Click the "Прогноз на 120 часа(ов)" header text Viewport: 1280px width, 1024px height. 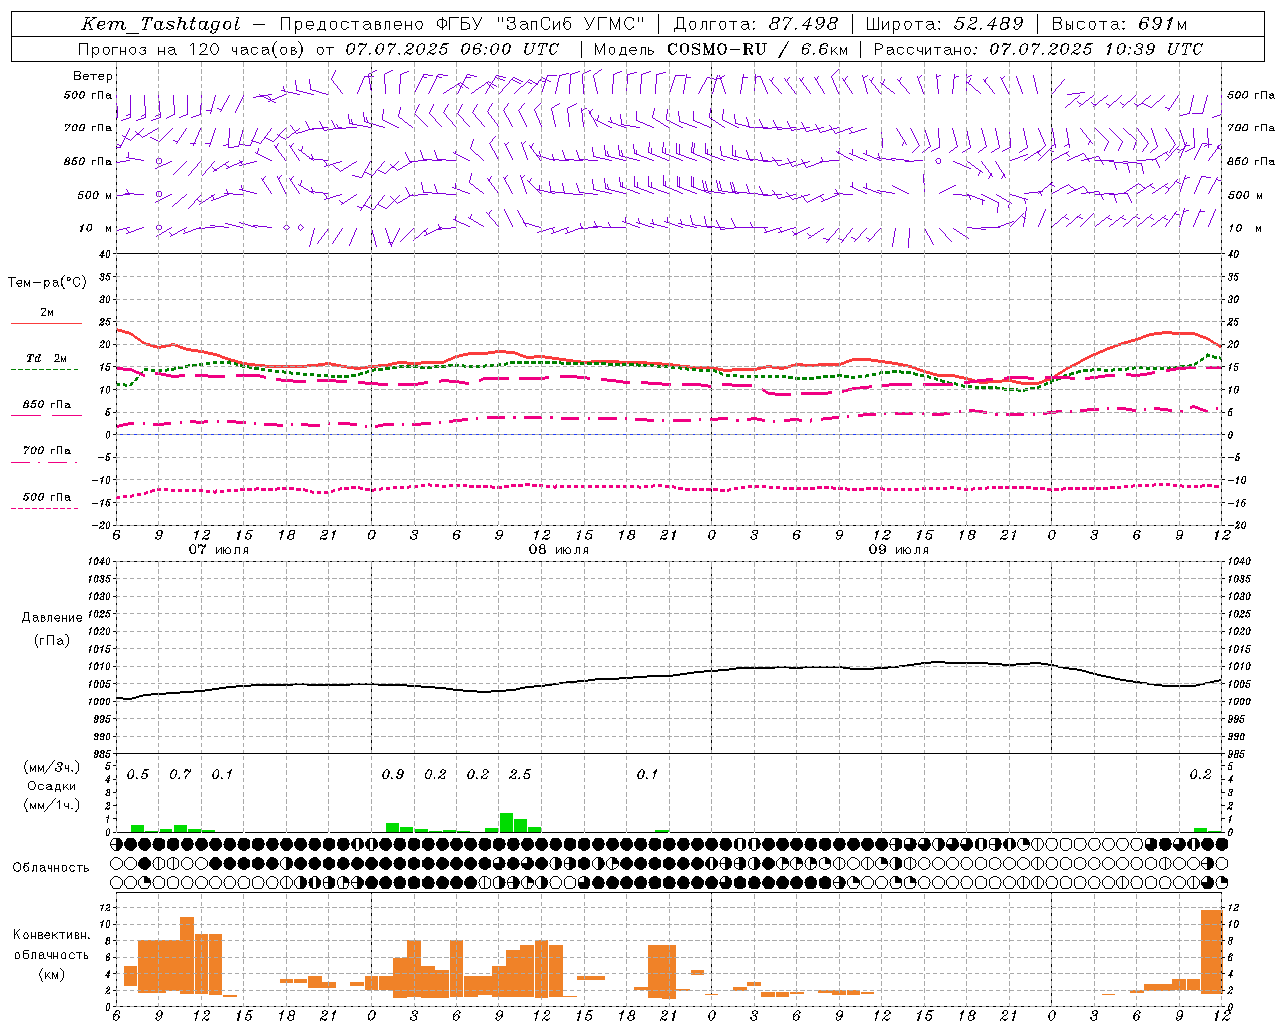(x=193, y=49)
